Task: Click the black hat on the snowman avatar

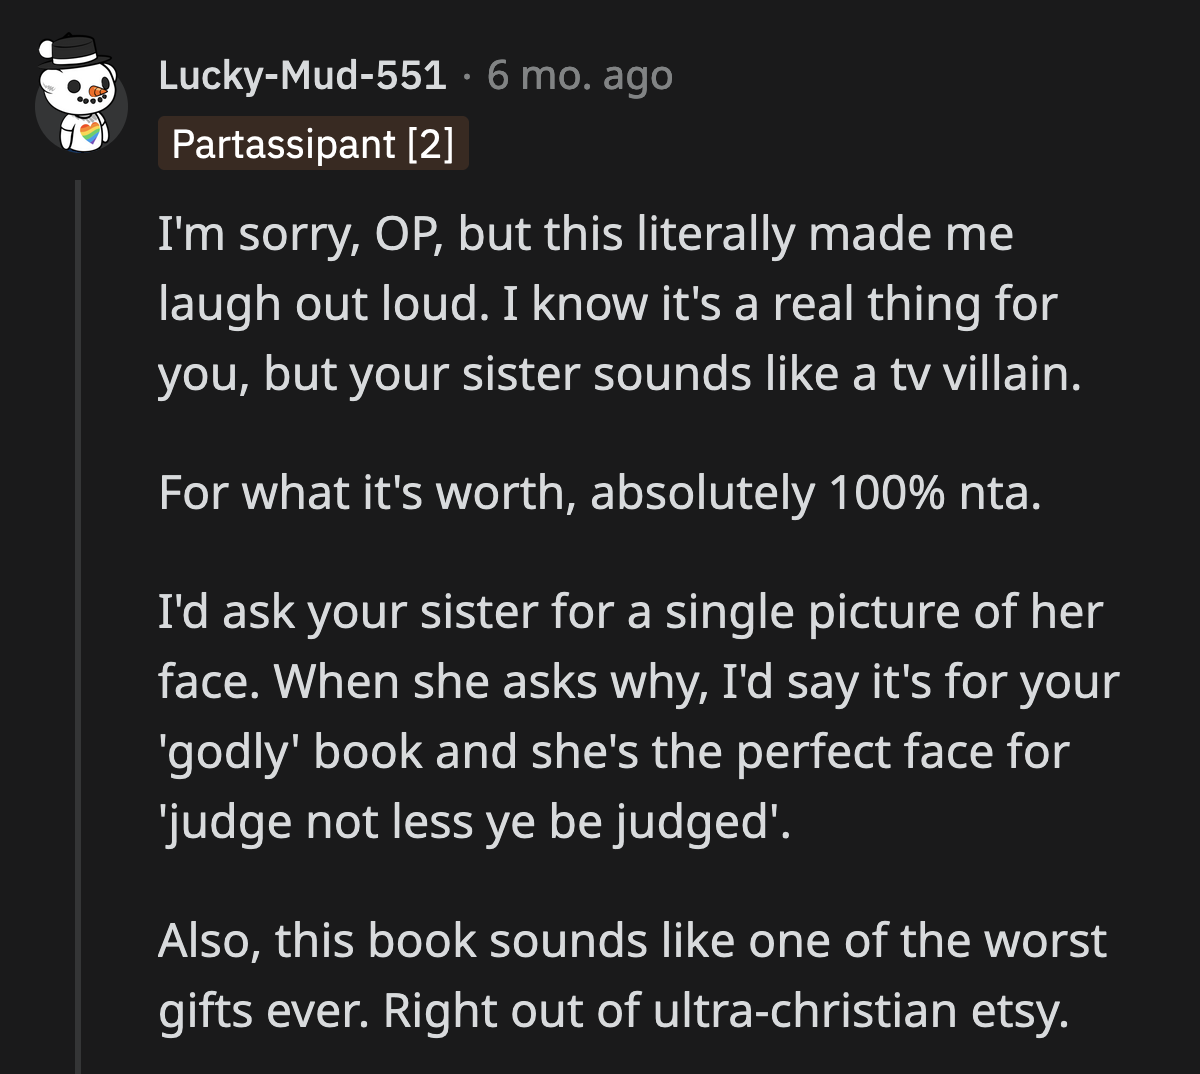Action: (x=75, y=53)
